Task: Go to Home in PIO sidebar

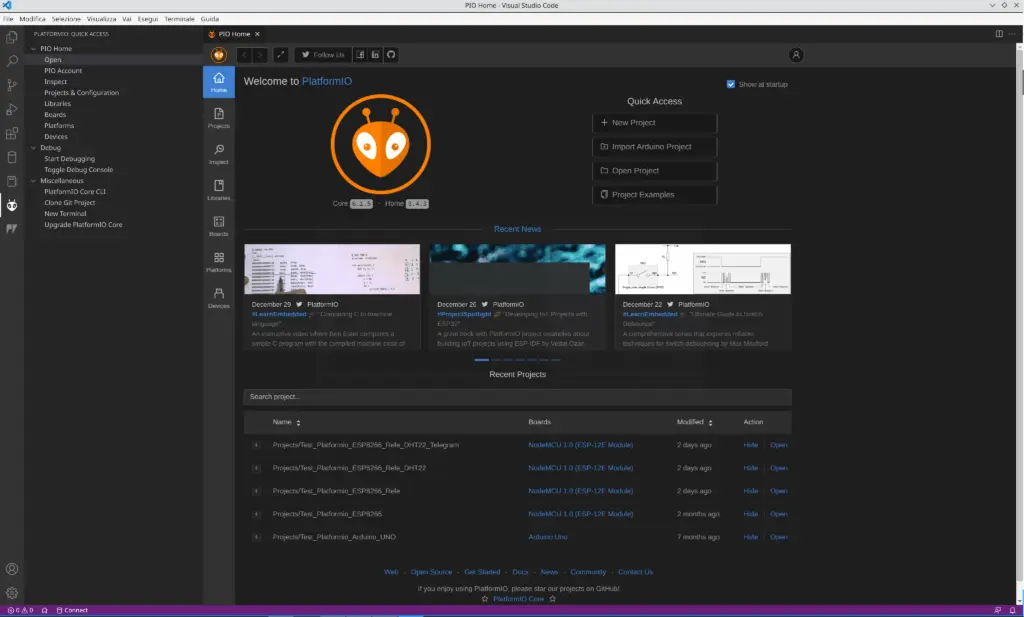Action: [x=219, y=82]
